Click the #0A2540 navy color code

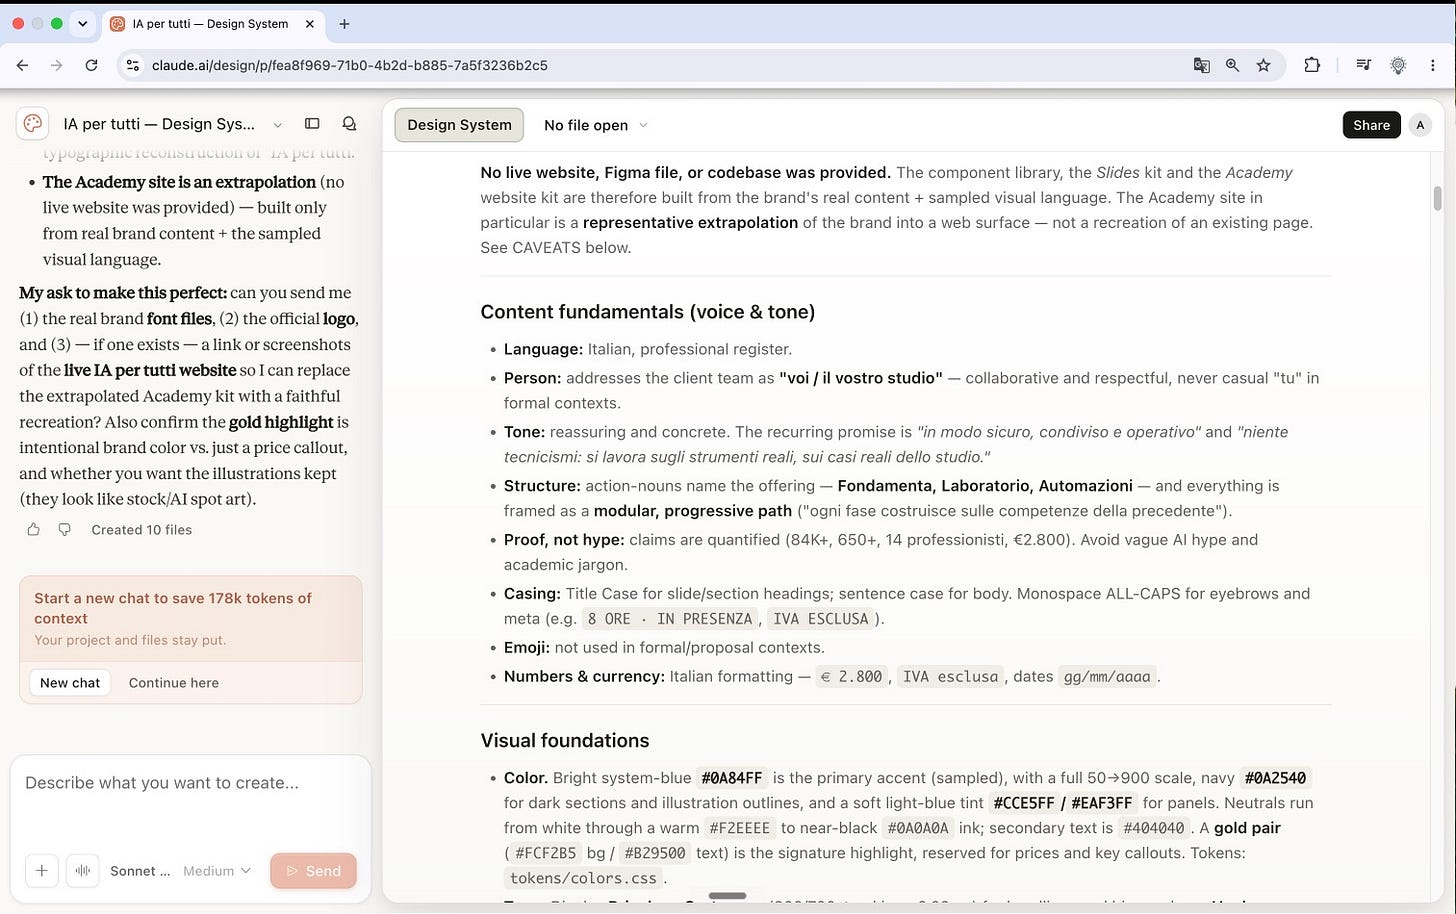1275,778
